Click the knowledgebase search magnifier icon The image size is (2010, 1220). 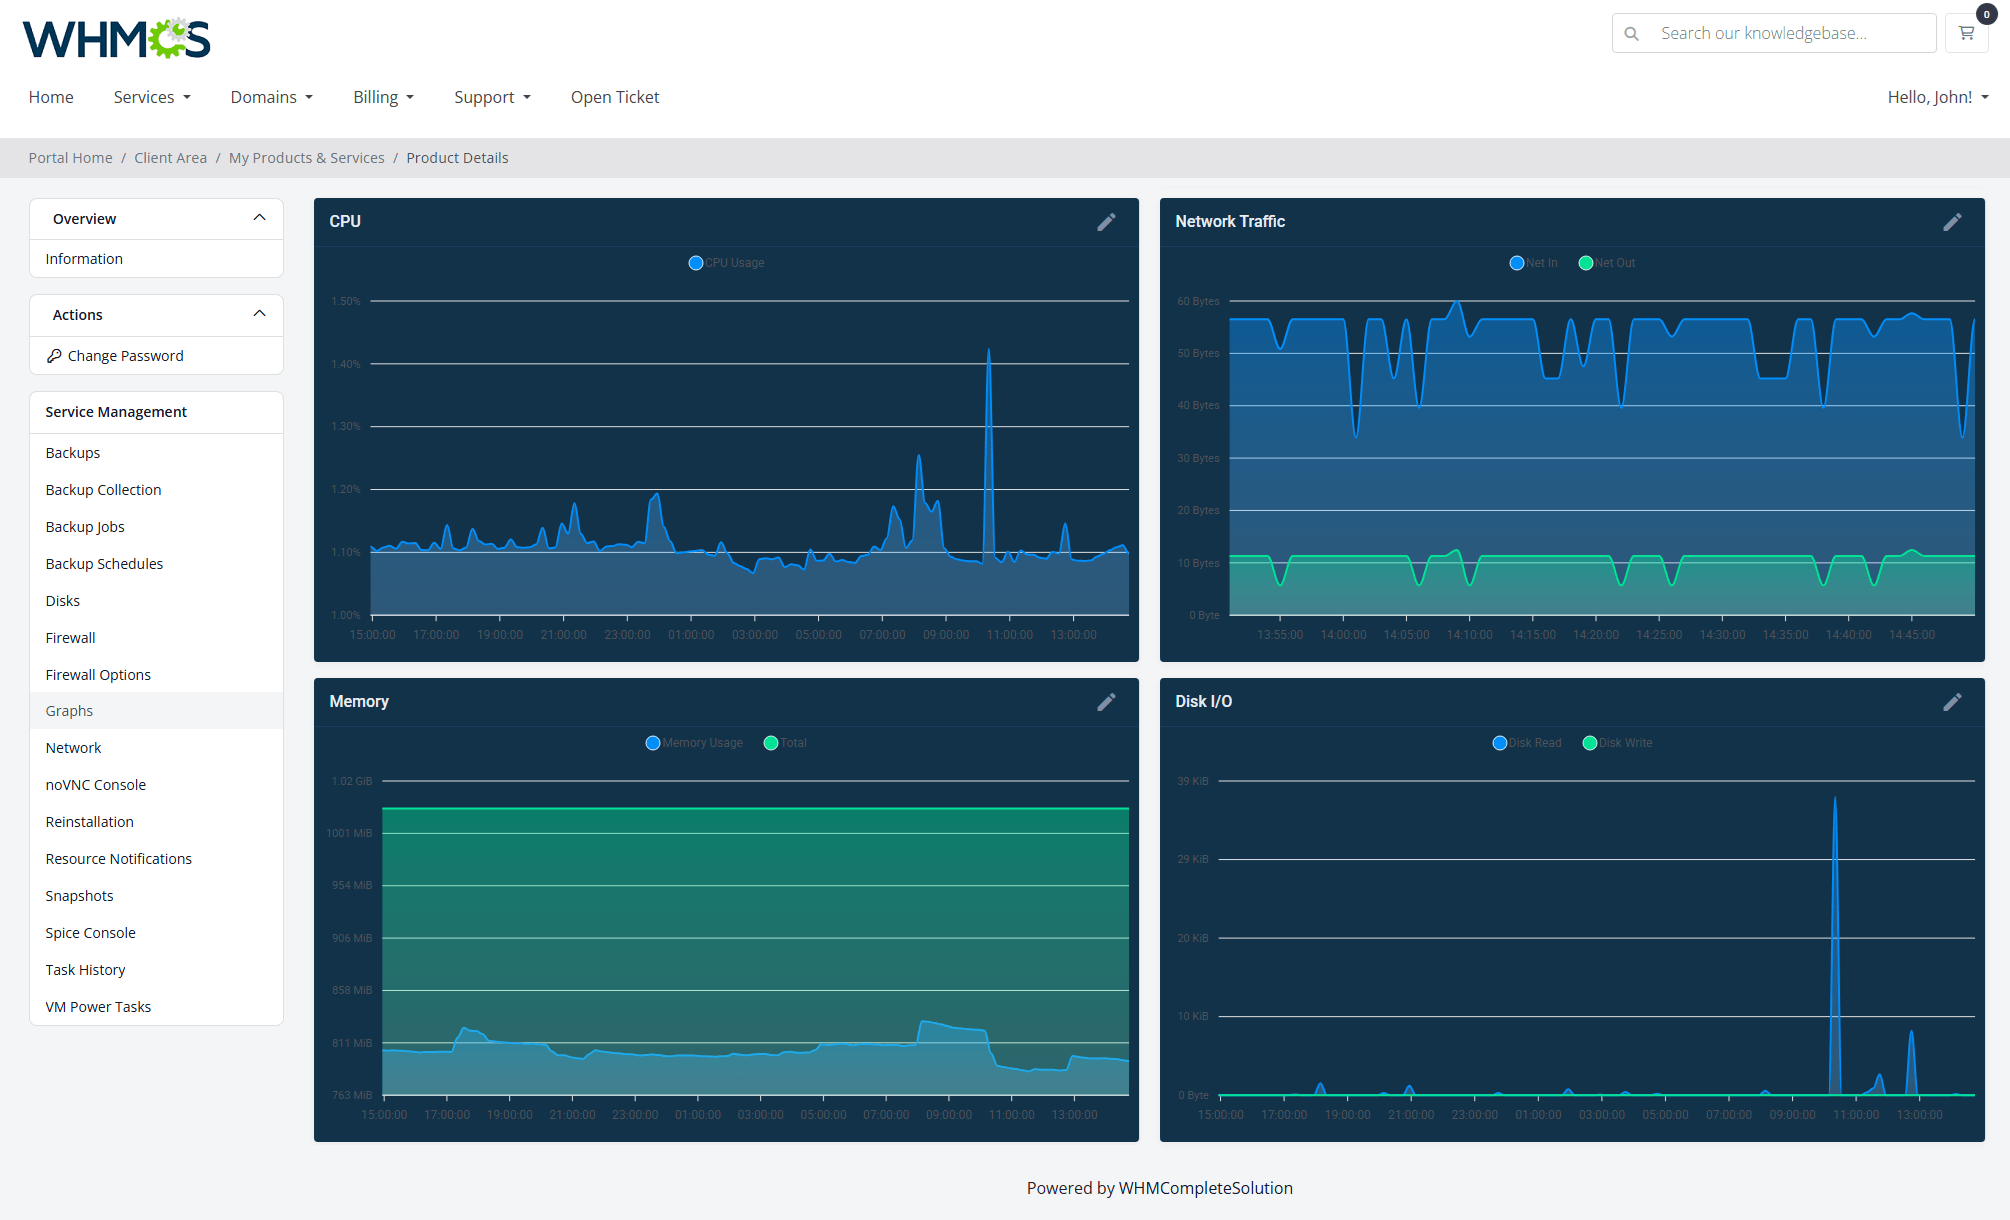point(1631,33)
